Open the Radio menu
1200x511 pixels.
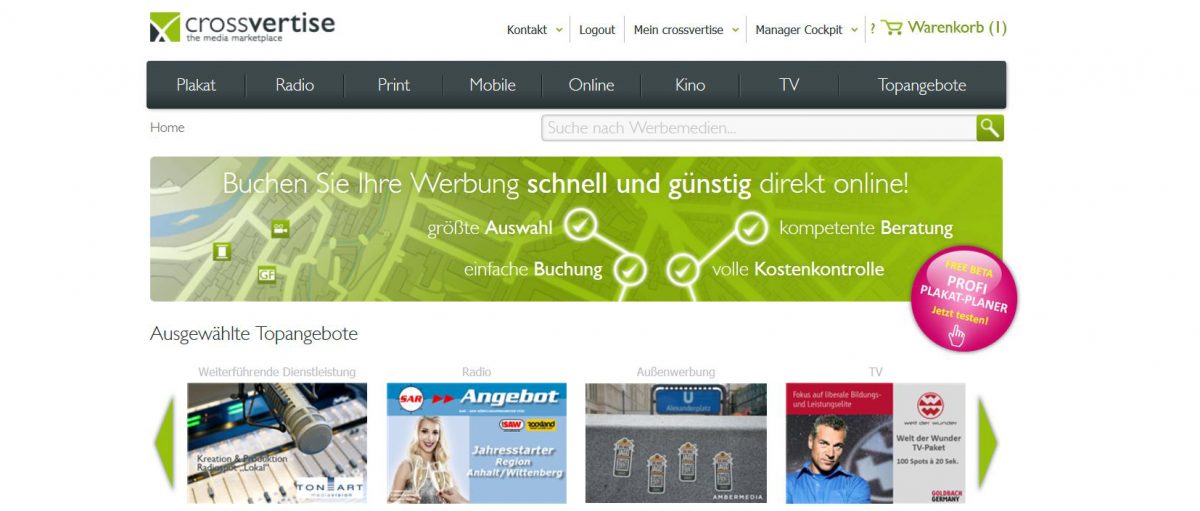(x=295, y=85)
